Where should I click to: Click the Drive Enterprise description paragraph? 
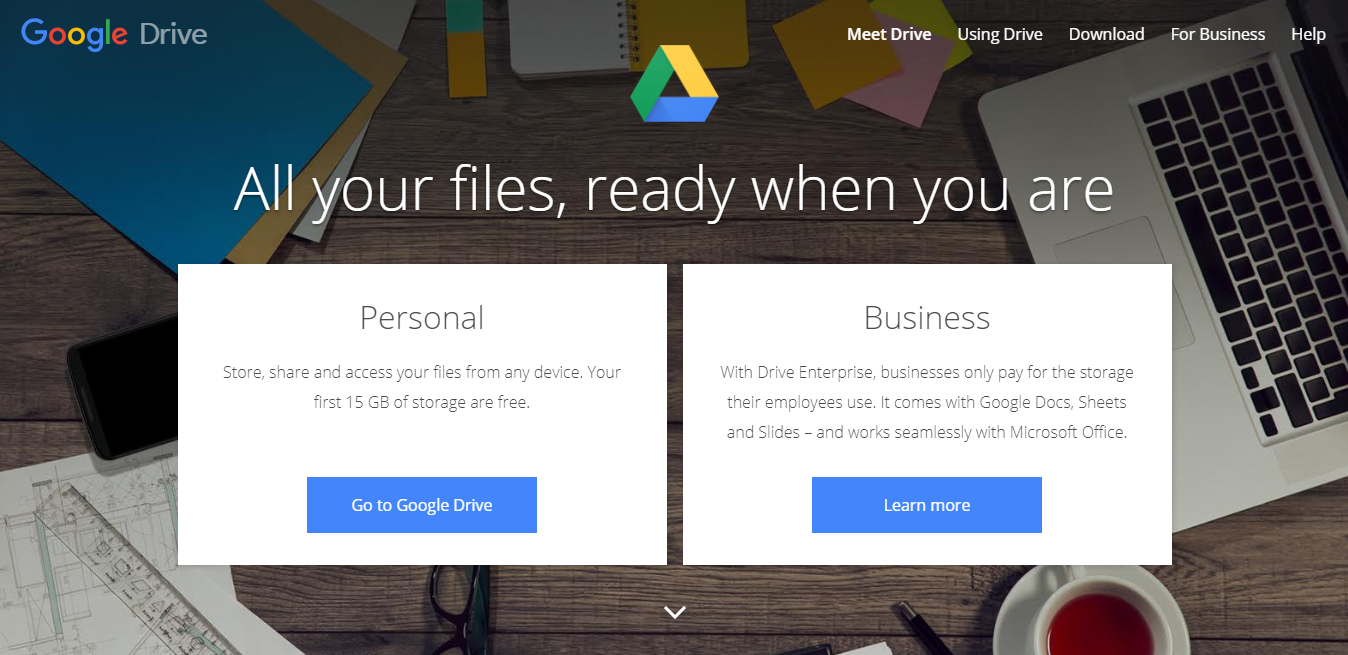(x=927, y=403)
